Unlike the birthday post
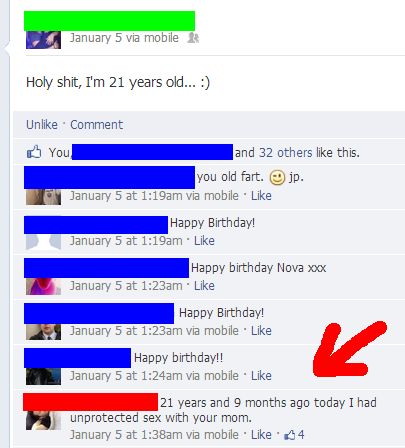405x448 pixels. coord(42,125)
